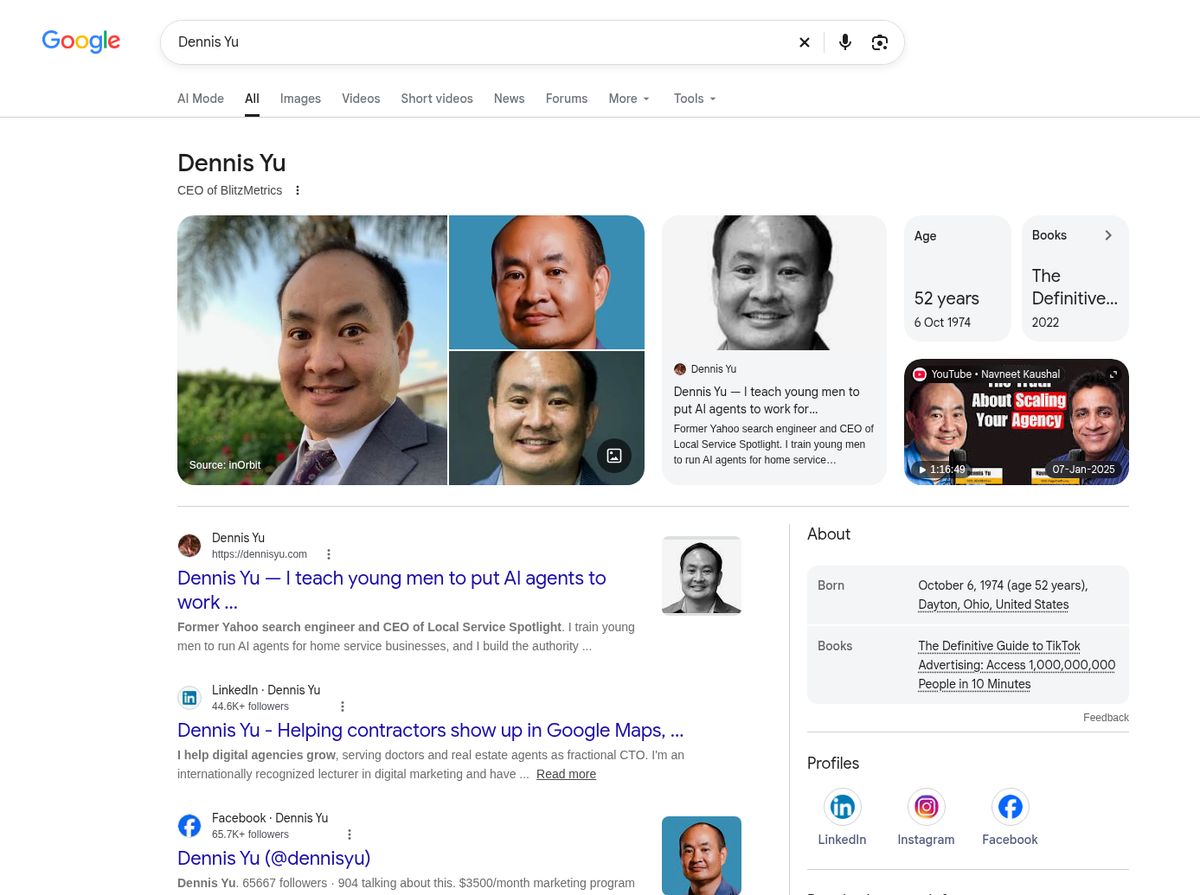Switch to Forums tab

567,98
